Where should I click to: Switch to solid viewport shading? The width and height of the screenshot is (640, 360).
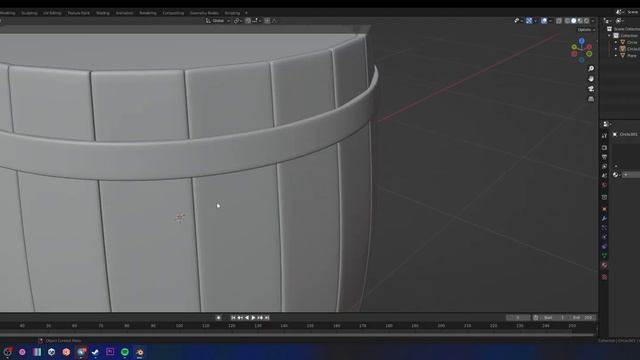pyautogui.click(x=573, y=20)
